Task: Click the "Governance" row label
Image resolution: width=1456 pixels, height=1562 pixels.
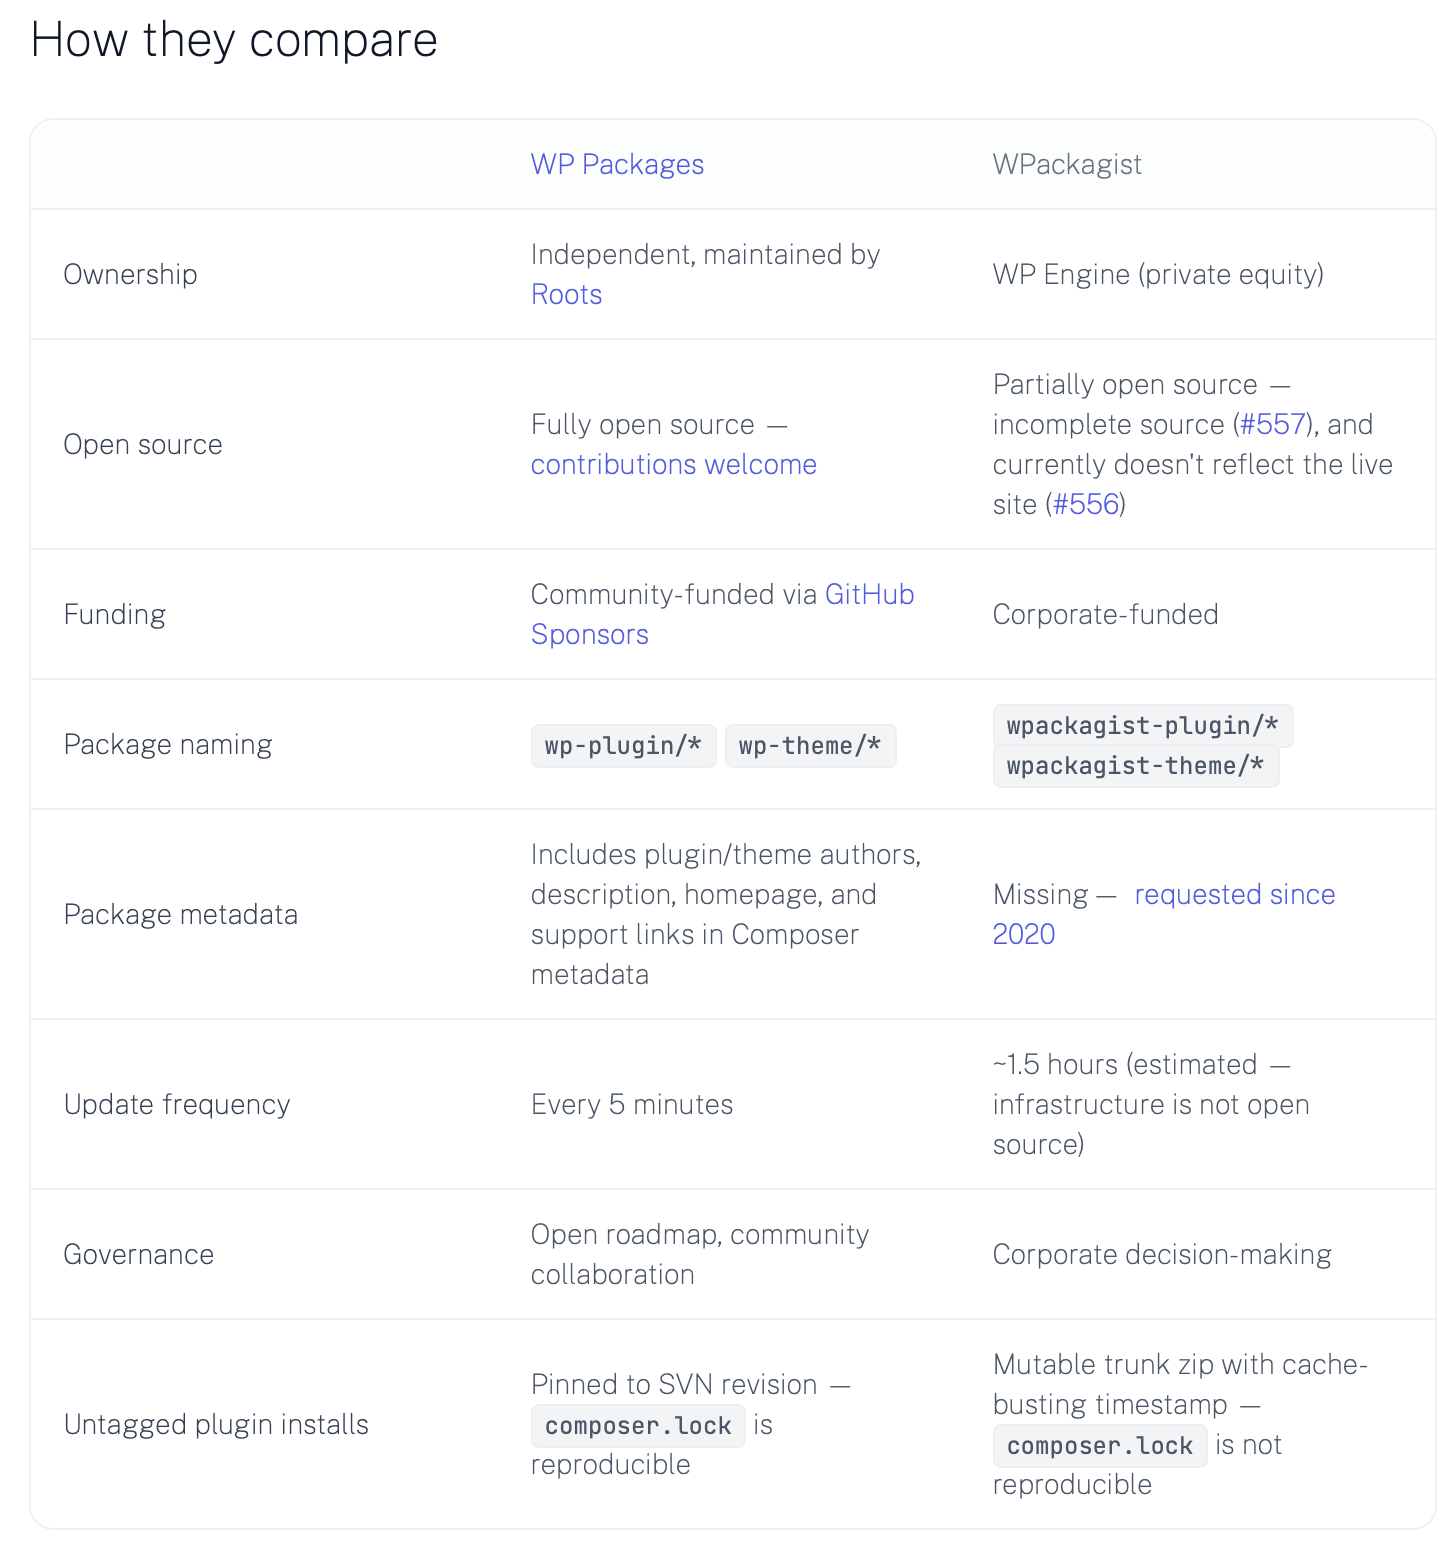Action: pos(139,1254)
